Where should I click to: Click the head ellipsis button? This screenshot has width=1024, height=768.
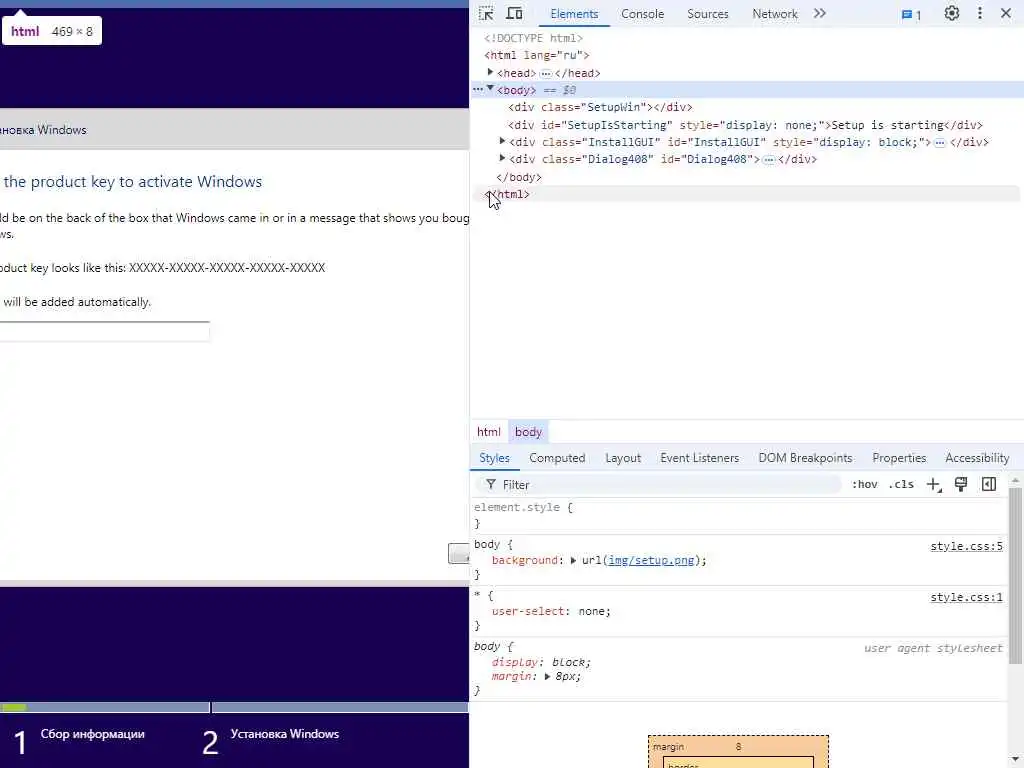pos(546,74)
